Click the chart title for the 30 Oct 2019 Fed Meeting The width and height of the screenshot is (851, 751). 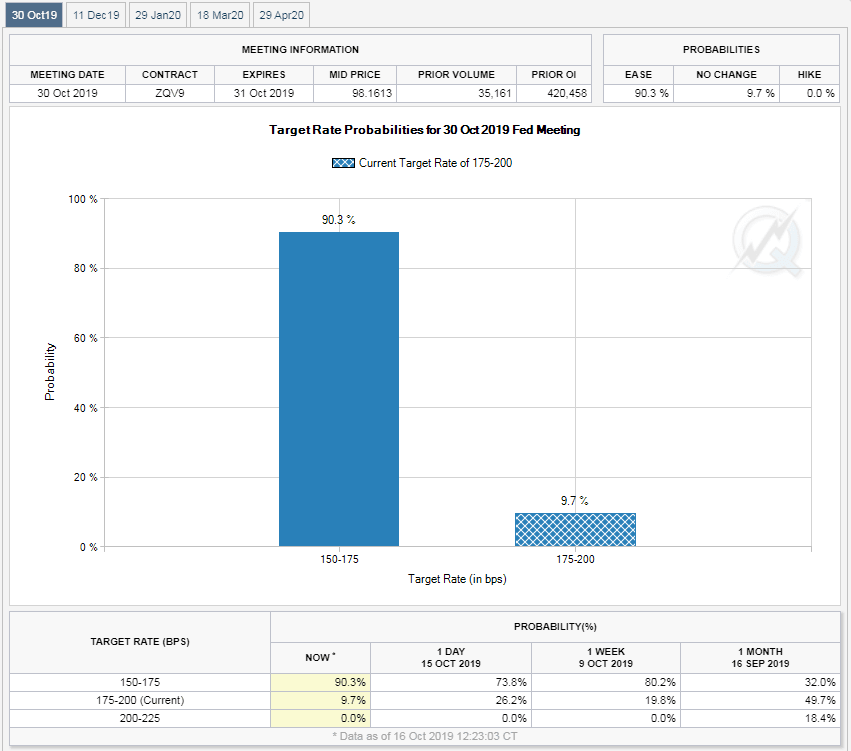(424, 130)
